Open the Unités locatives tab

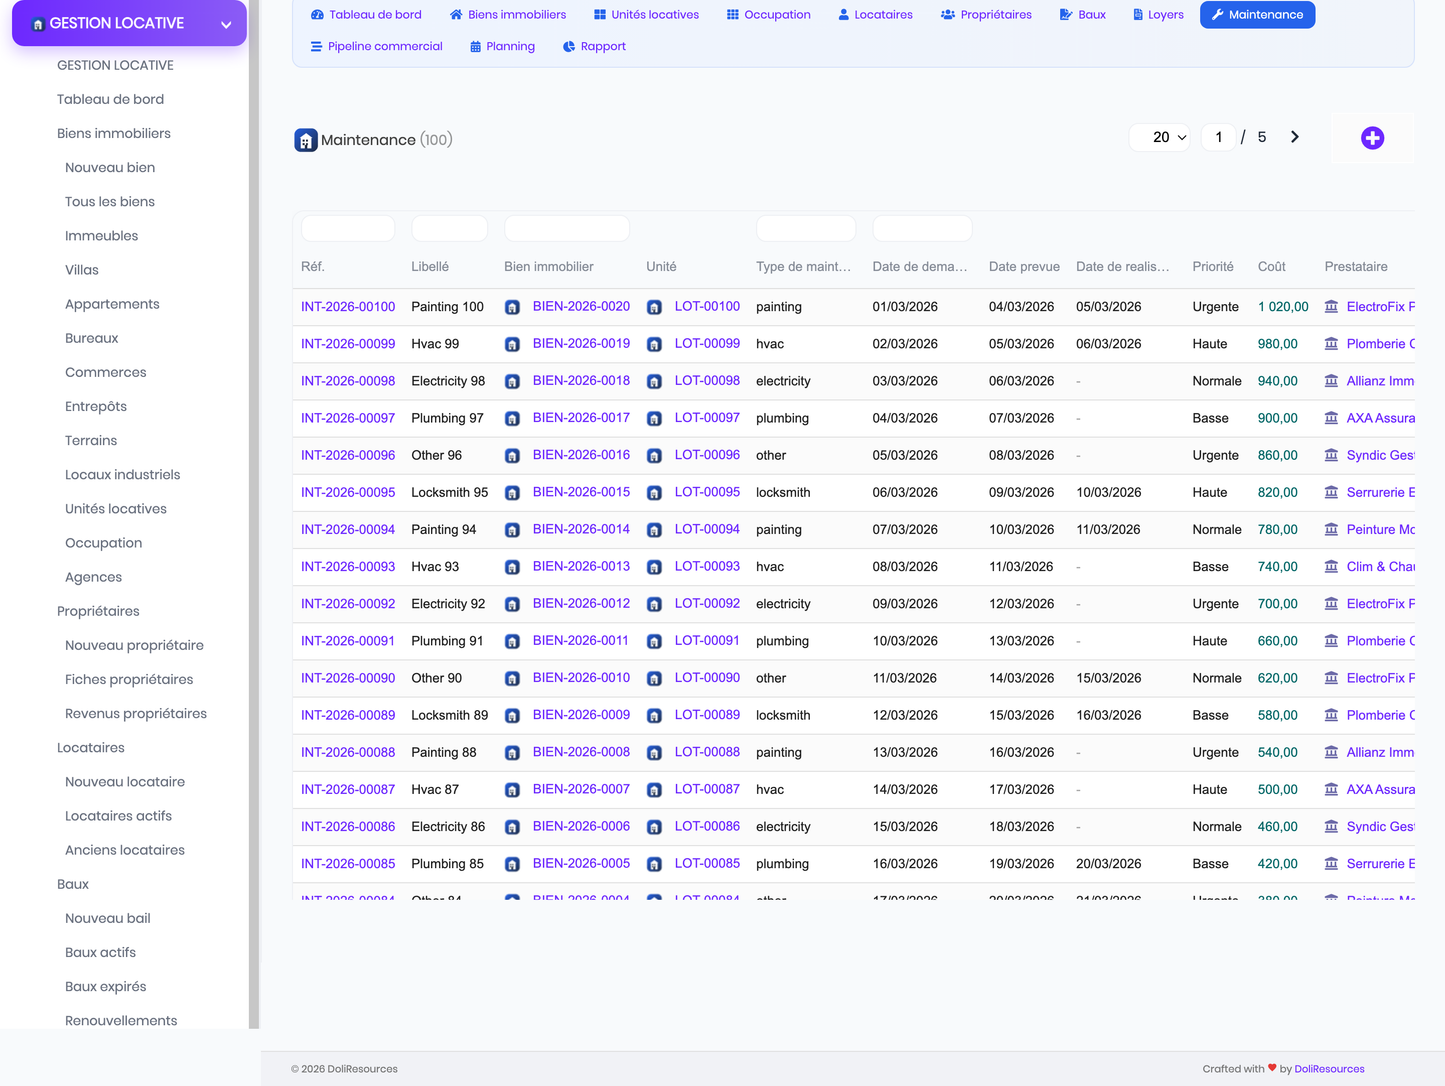point(646,15)
